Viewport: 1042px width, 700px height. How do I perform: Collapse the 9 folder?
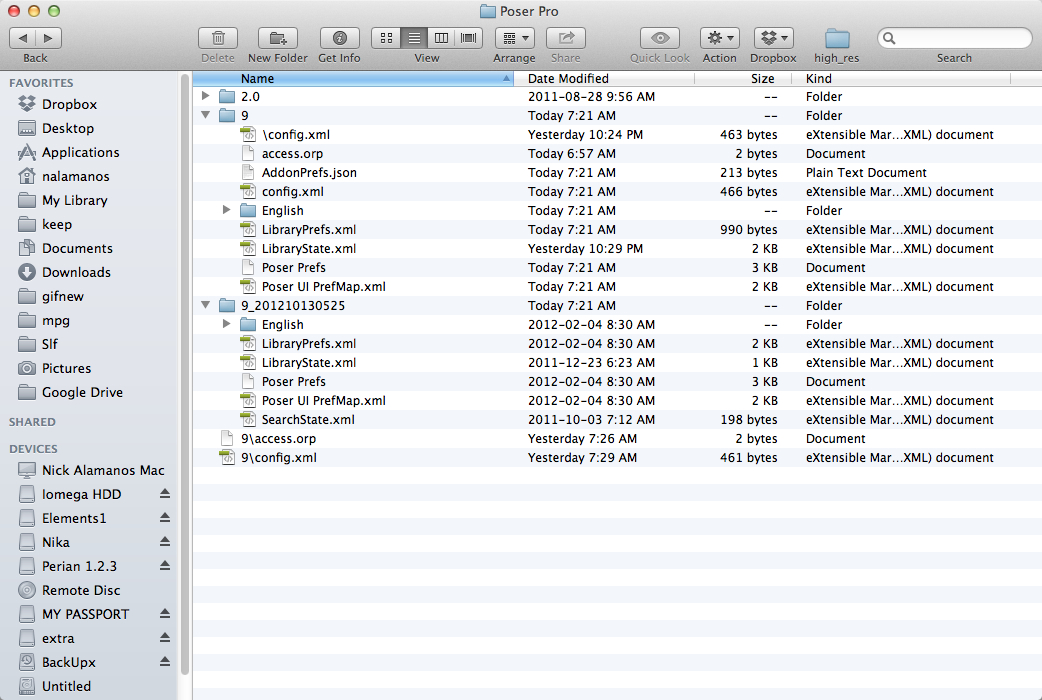click(206, 115)
